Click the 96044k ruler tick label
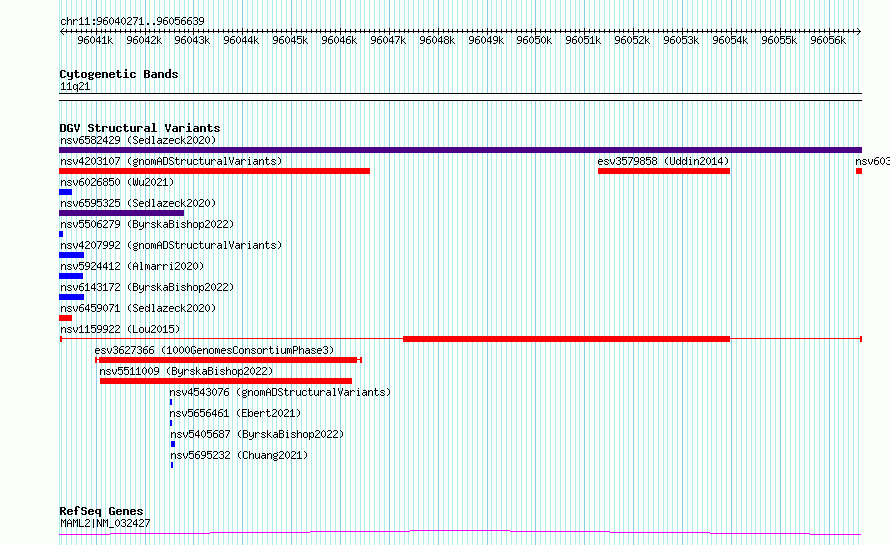 [241, 40]
